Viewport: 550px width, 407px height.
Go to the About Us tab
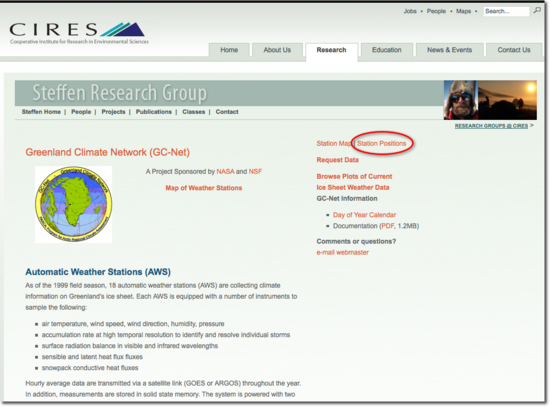(277, 50)
